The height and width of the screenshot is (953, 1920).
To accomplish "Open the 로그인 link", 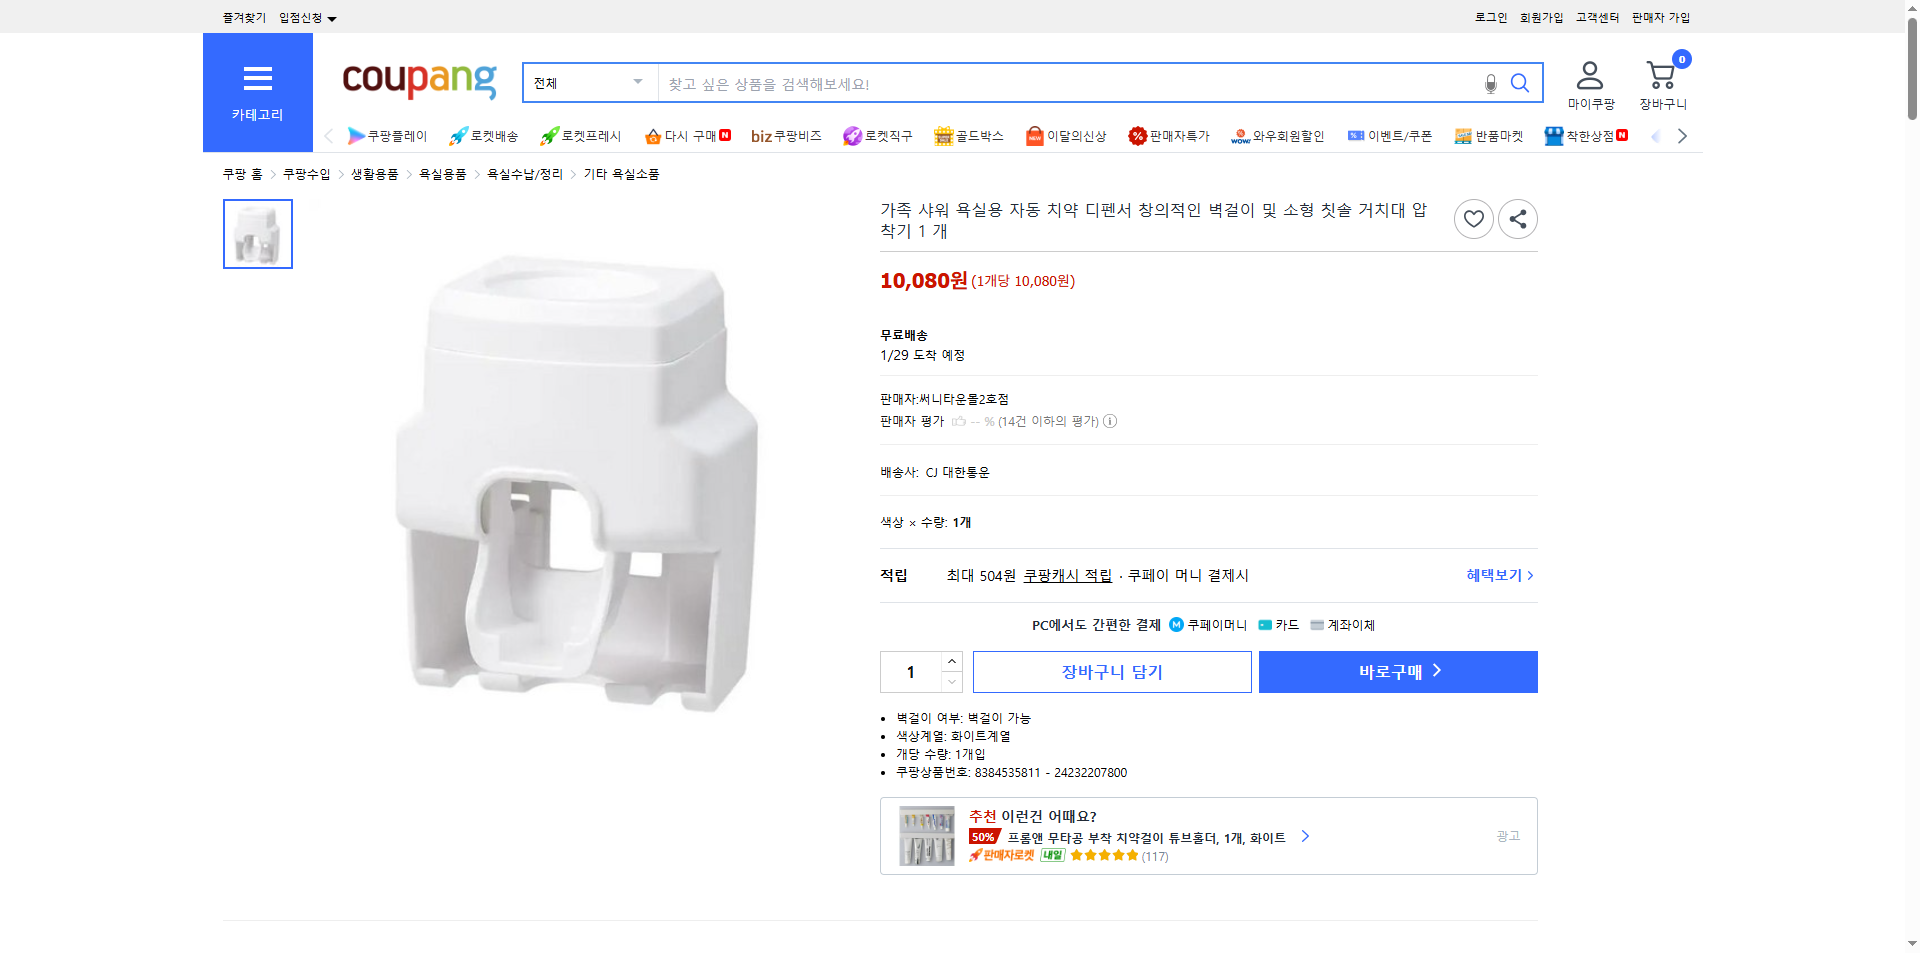I will click(x=1489, y=17).
